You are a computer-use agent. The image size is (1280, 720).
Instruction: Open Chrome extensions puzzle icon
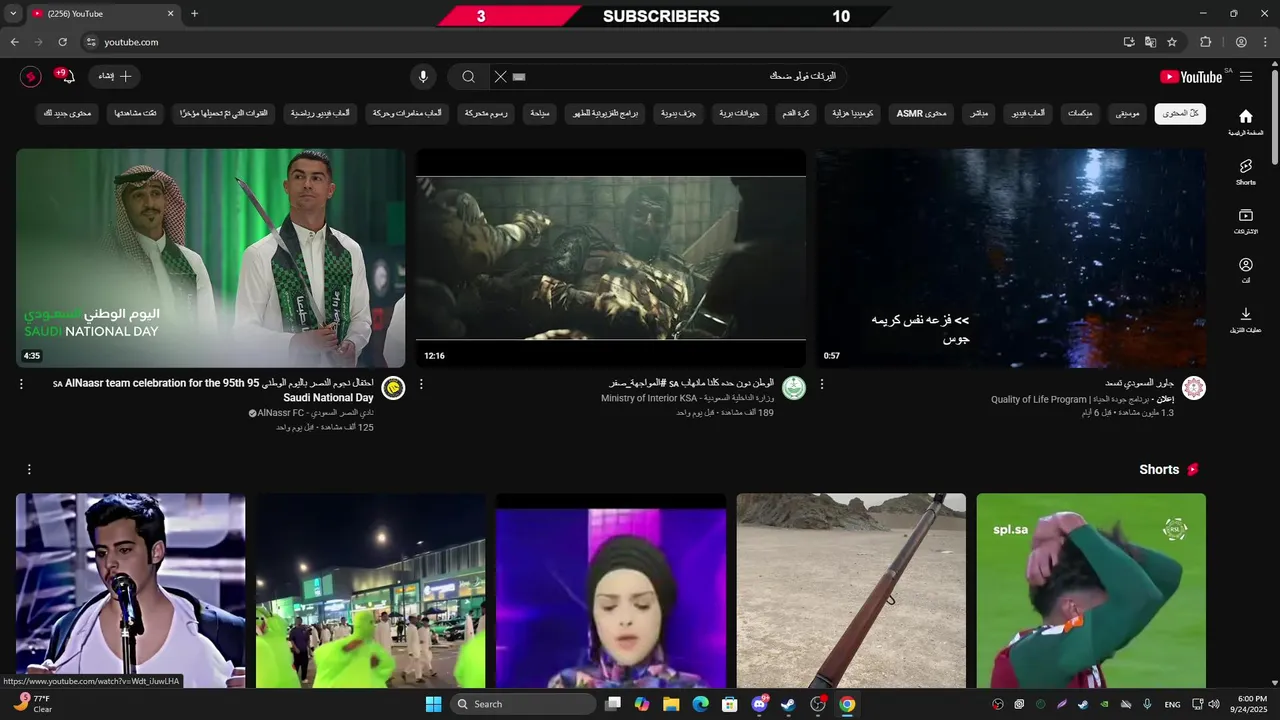[1206, 42]
